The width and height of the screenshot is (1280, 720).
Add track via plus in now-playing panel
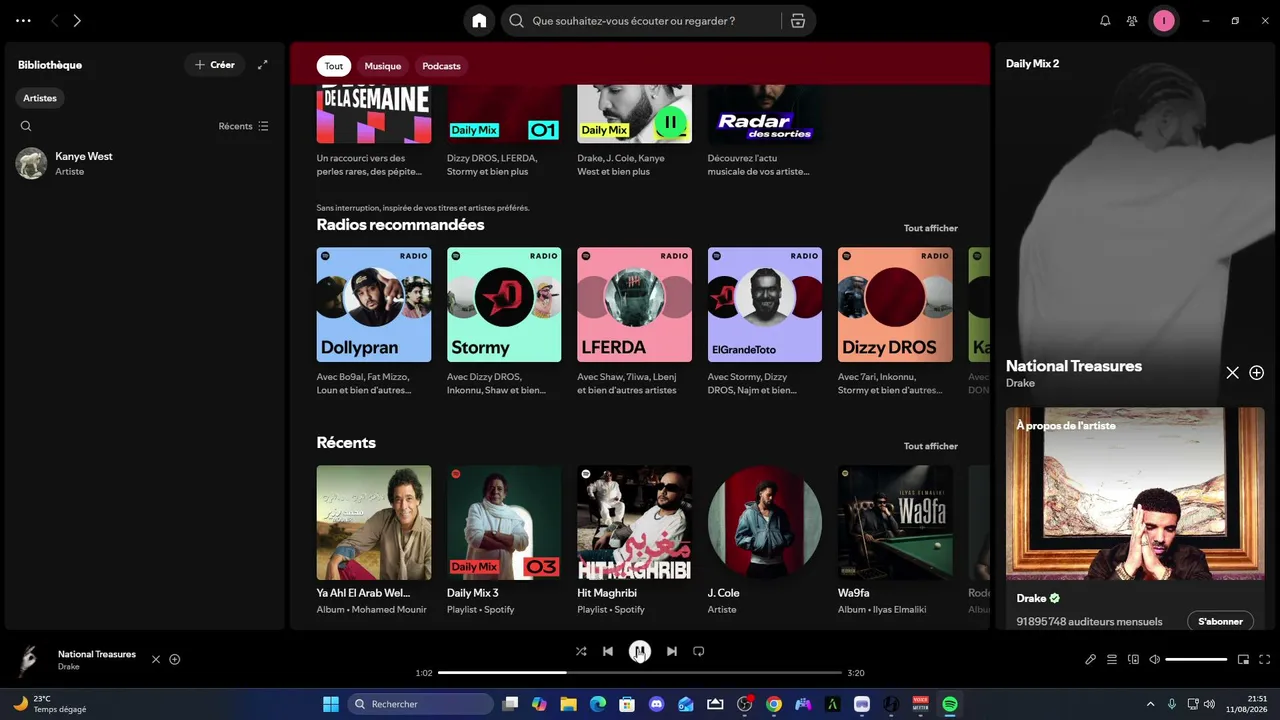click(x=1257, y=373)
